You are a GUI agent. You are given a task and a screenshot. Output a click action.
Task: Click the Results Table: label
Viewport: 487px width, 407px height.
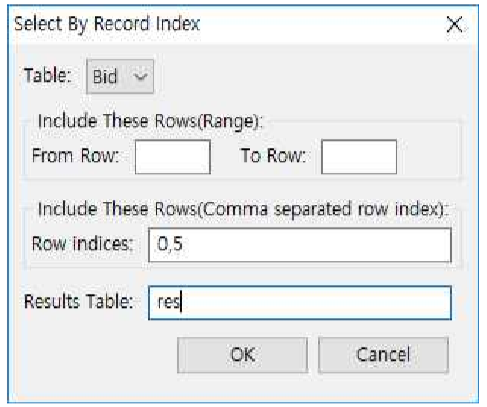(78, 302)
